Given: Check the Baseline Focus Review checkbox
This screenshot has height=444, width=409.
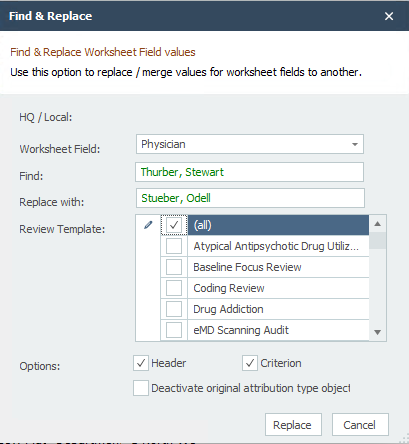Looking at the screenshot, I should pyautogui.click(x=174, y=267).
